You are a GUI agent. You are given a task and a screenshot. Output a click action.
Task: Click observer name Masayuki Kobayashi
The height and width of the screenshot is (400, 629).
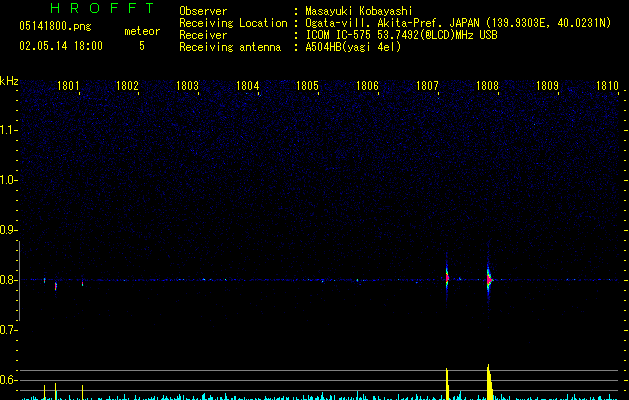(359, 11)
